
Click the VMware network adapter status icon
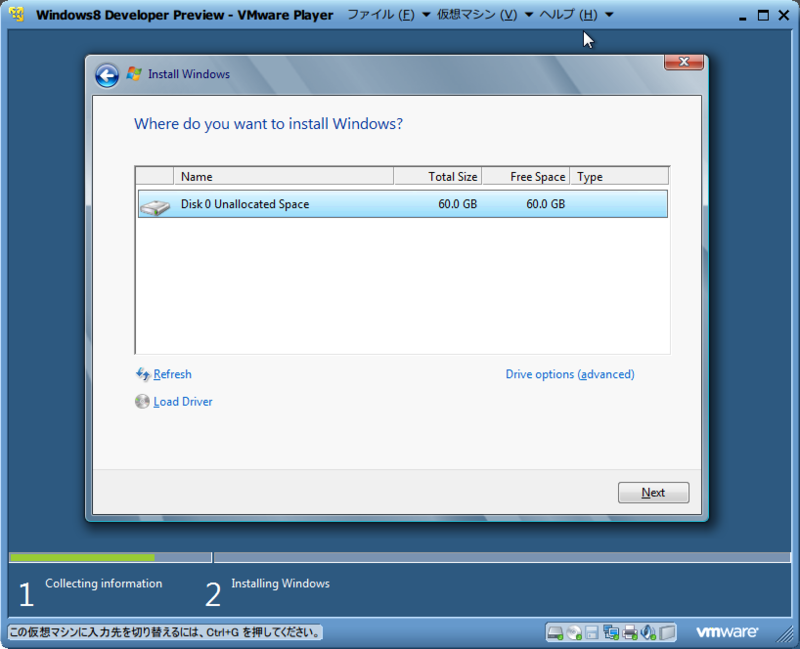coord(611,633)
